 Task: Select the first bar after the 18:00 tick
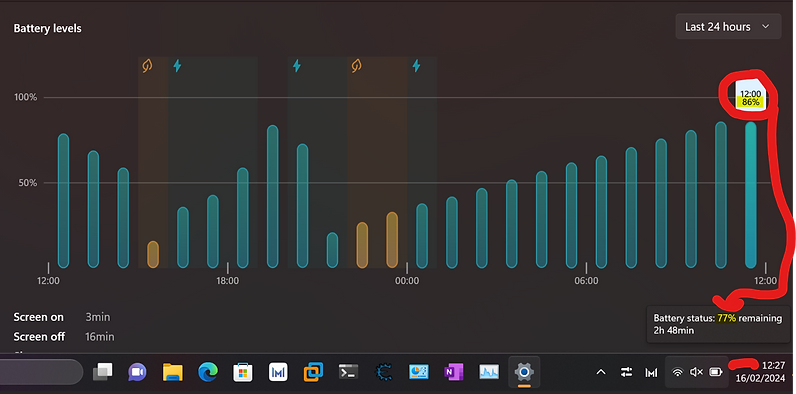pos(243,218)
